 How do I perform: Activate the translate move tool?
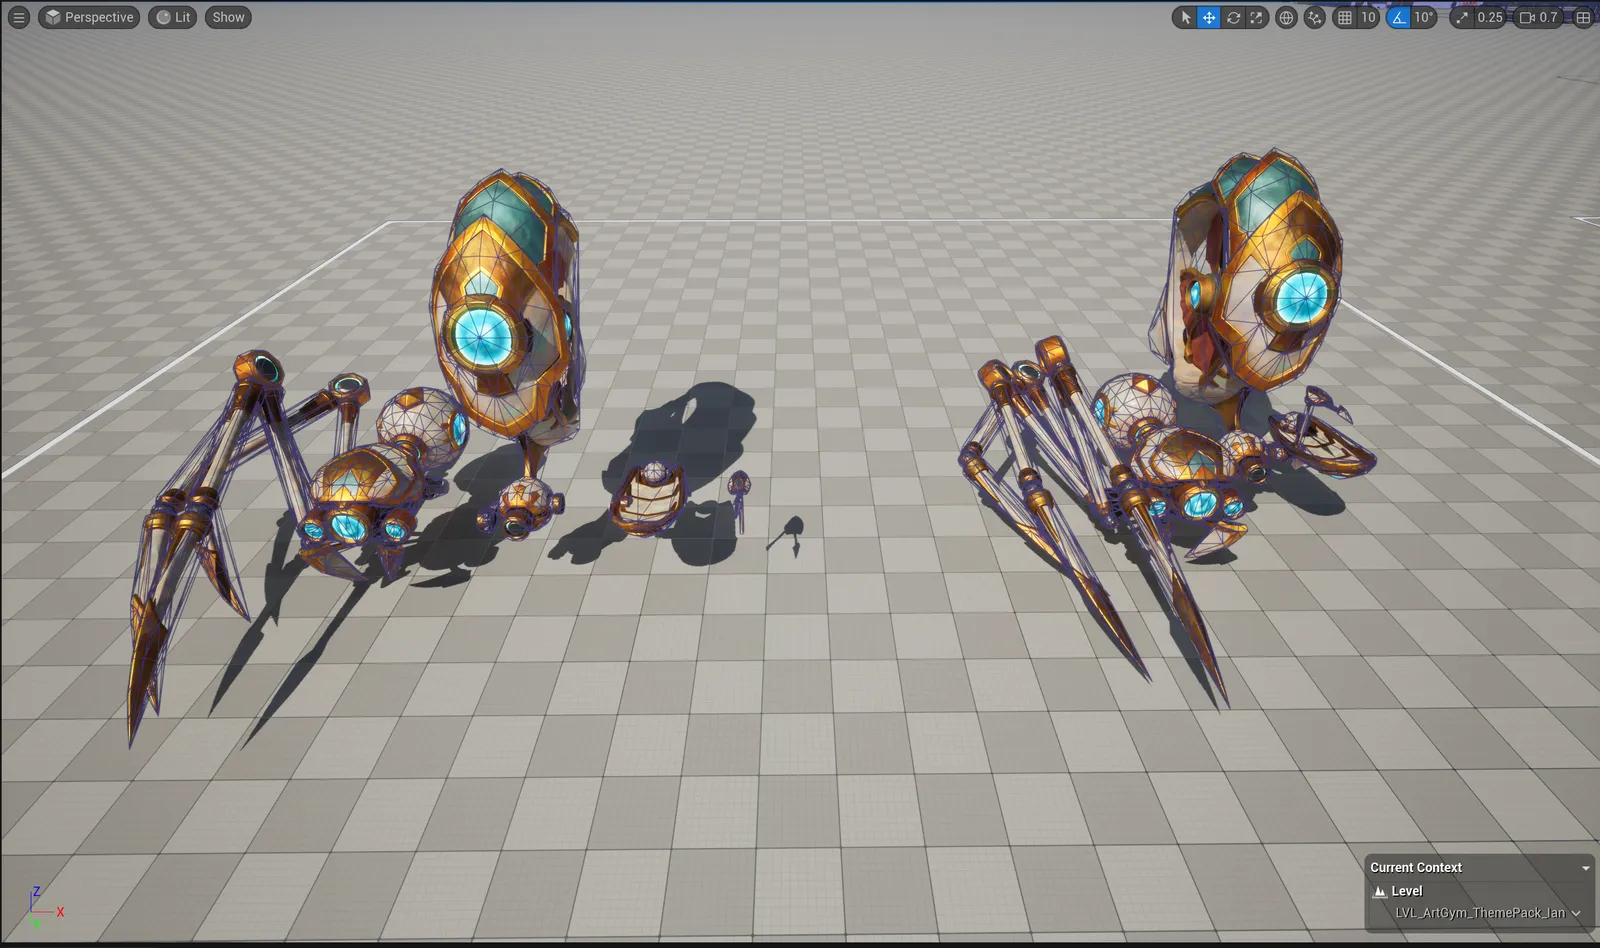point(1209,17)
